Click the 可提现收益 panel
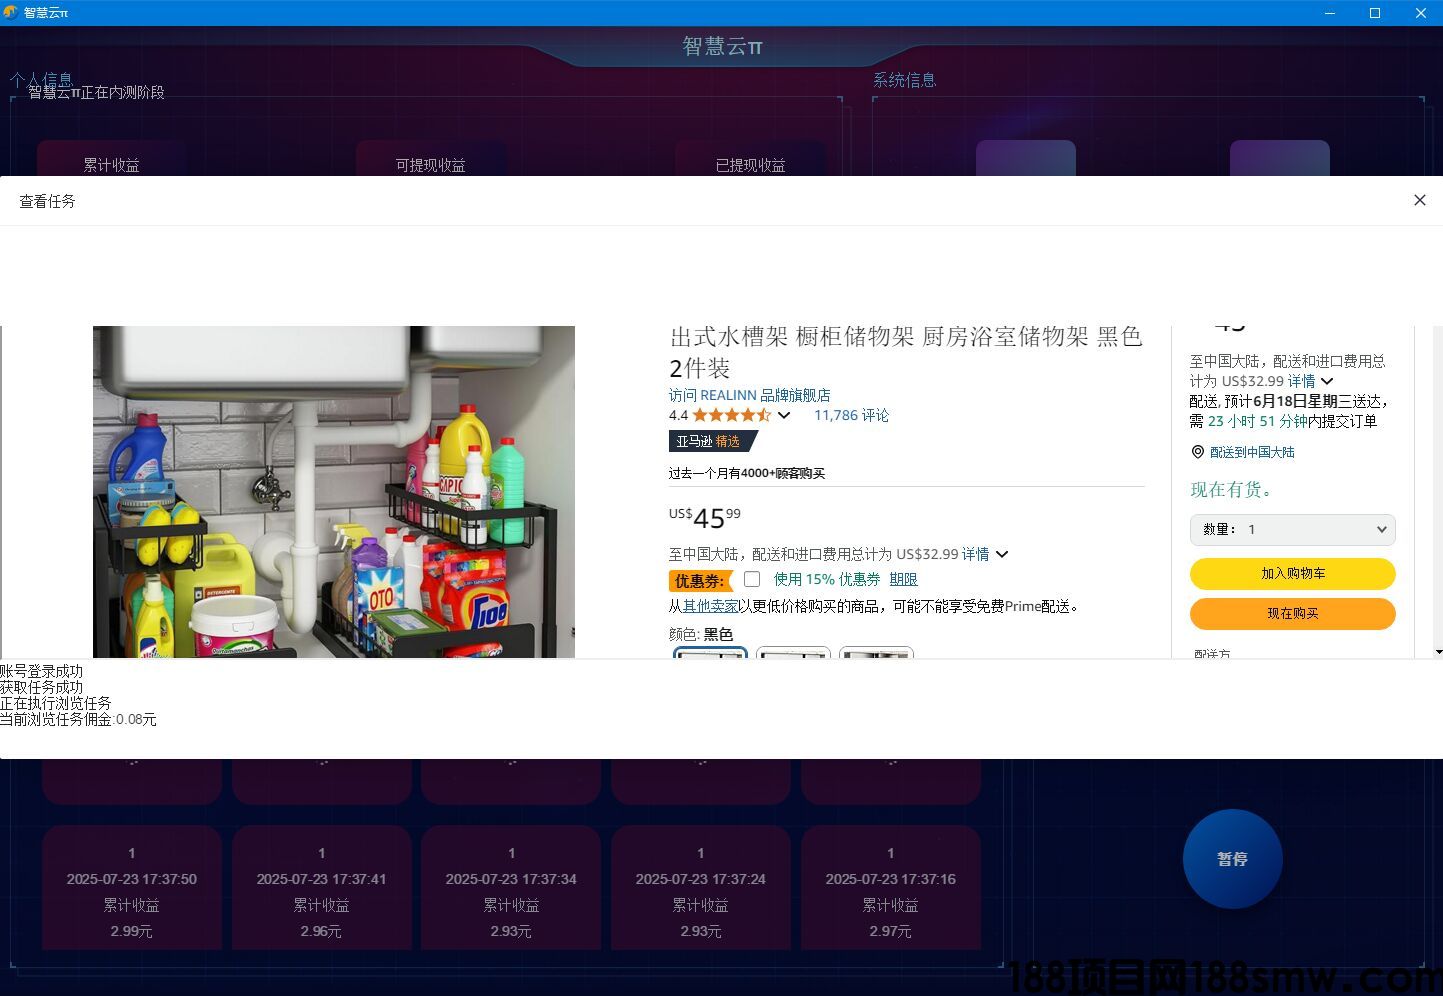 430,160
